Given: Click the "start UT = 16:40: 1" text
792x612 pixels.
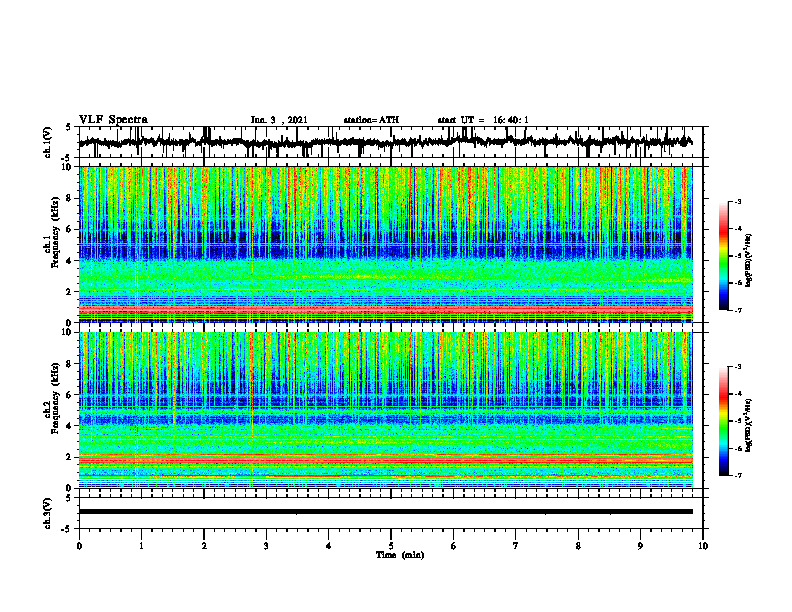Looking at the screenshot, I should (483, 120).
